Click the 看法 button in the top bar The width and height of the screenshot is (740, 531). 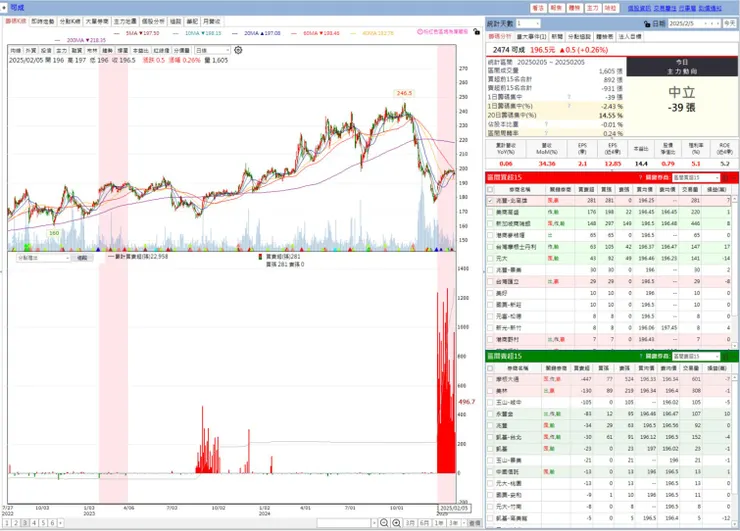[538, 8]
